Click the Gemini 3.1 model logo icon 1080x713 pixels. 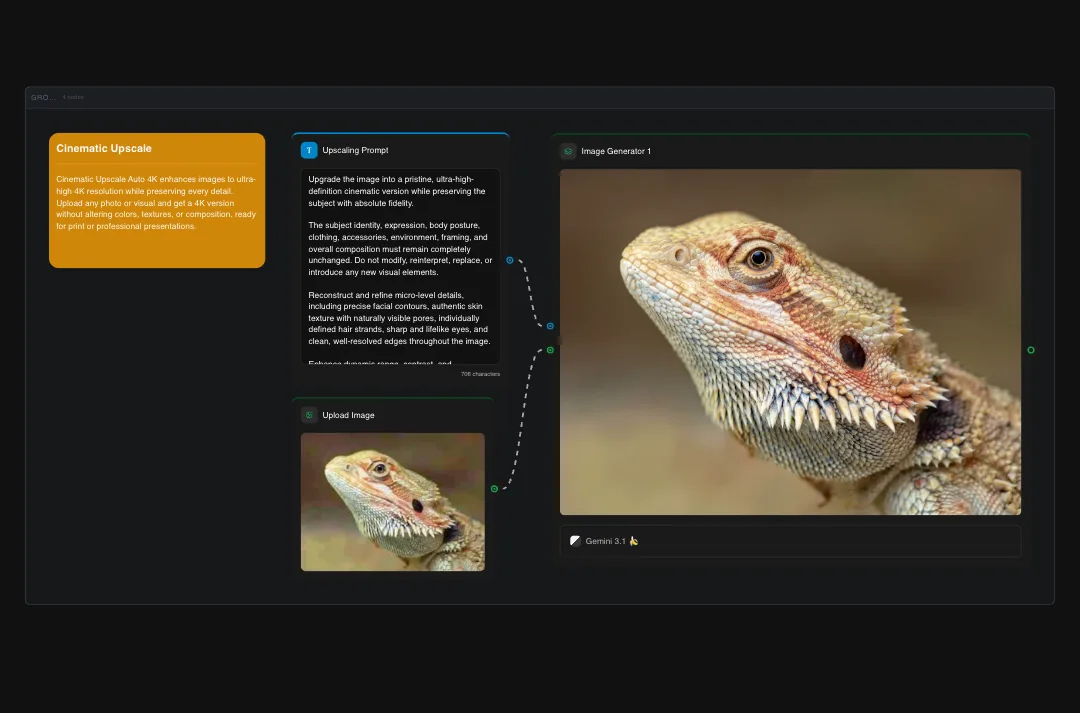576,541
